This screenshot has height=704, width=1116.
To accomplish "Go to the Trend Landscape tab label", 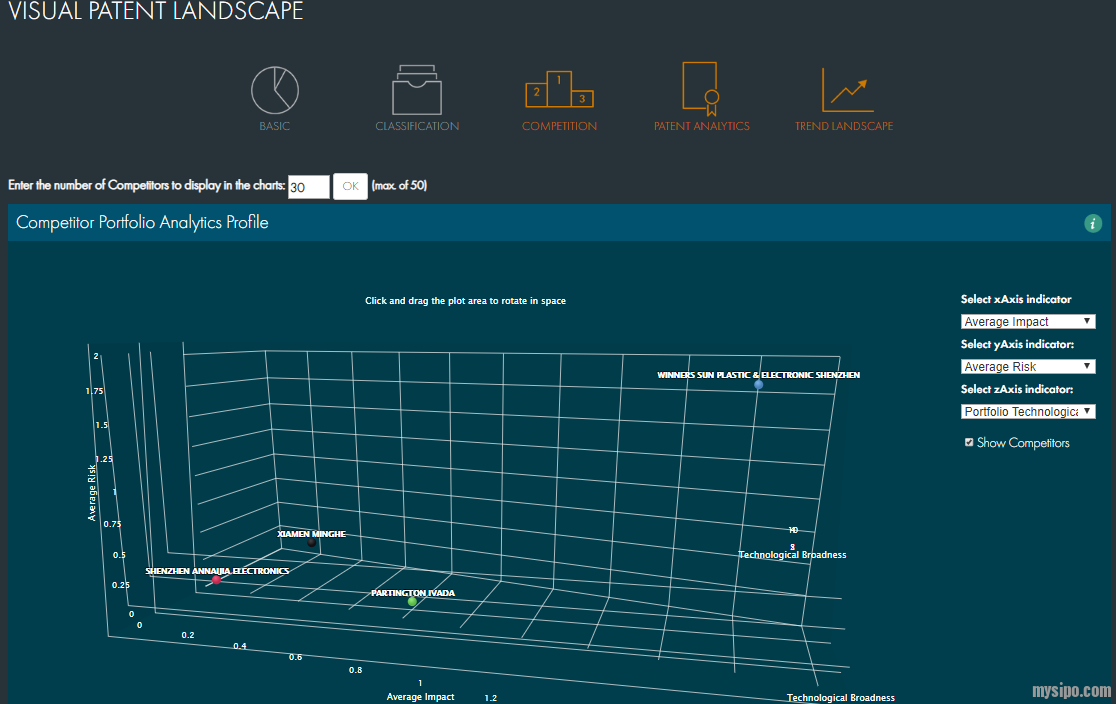I will (x=844, y=127).
